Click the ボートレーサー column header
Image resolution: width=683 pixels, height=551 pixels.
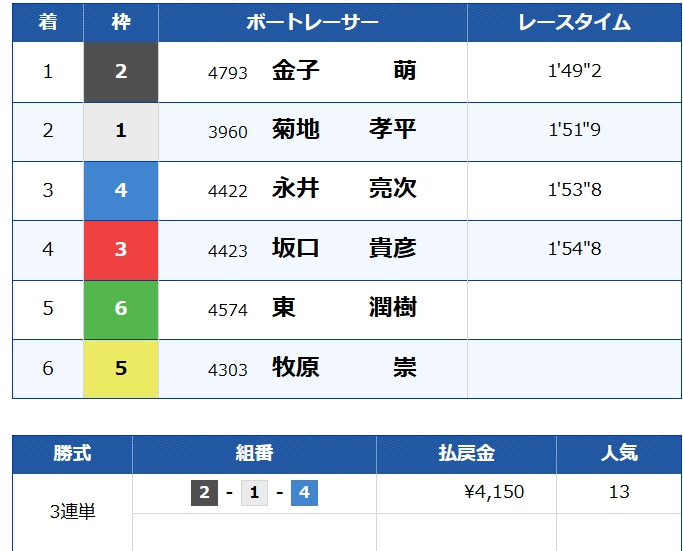(312, 22)
